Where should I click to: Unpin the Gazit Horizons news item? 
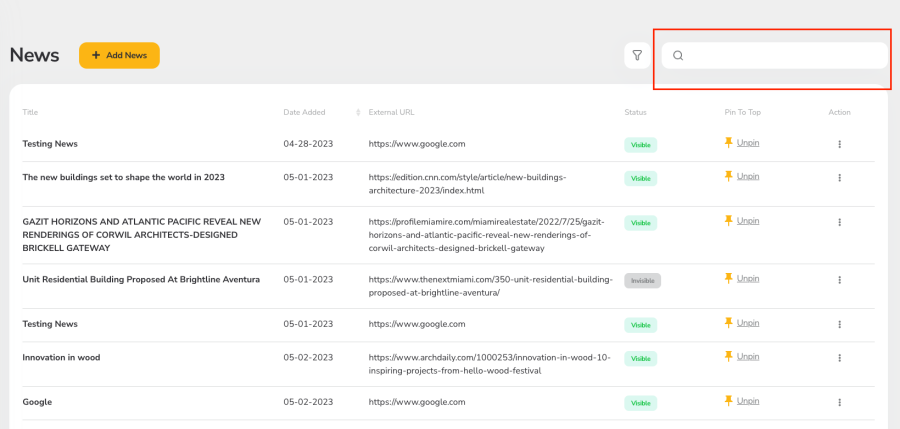pos(747,220)
